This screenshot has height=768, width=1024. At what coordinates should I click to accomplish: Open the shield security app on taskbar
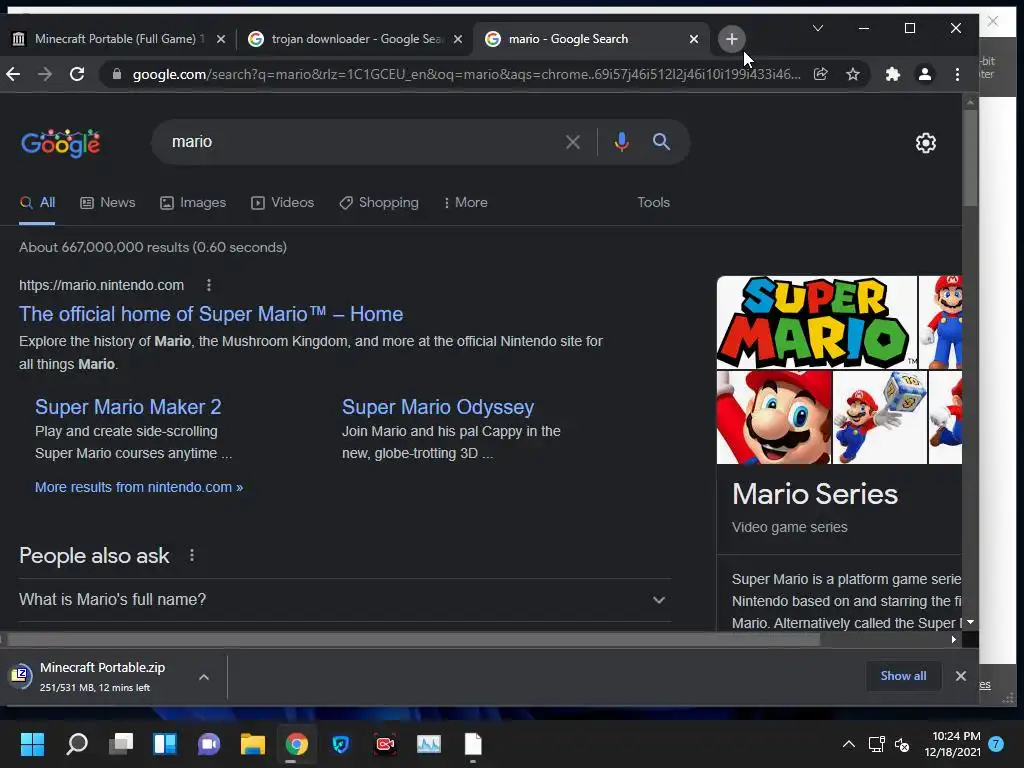tap(341, 744)
